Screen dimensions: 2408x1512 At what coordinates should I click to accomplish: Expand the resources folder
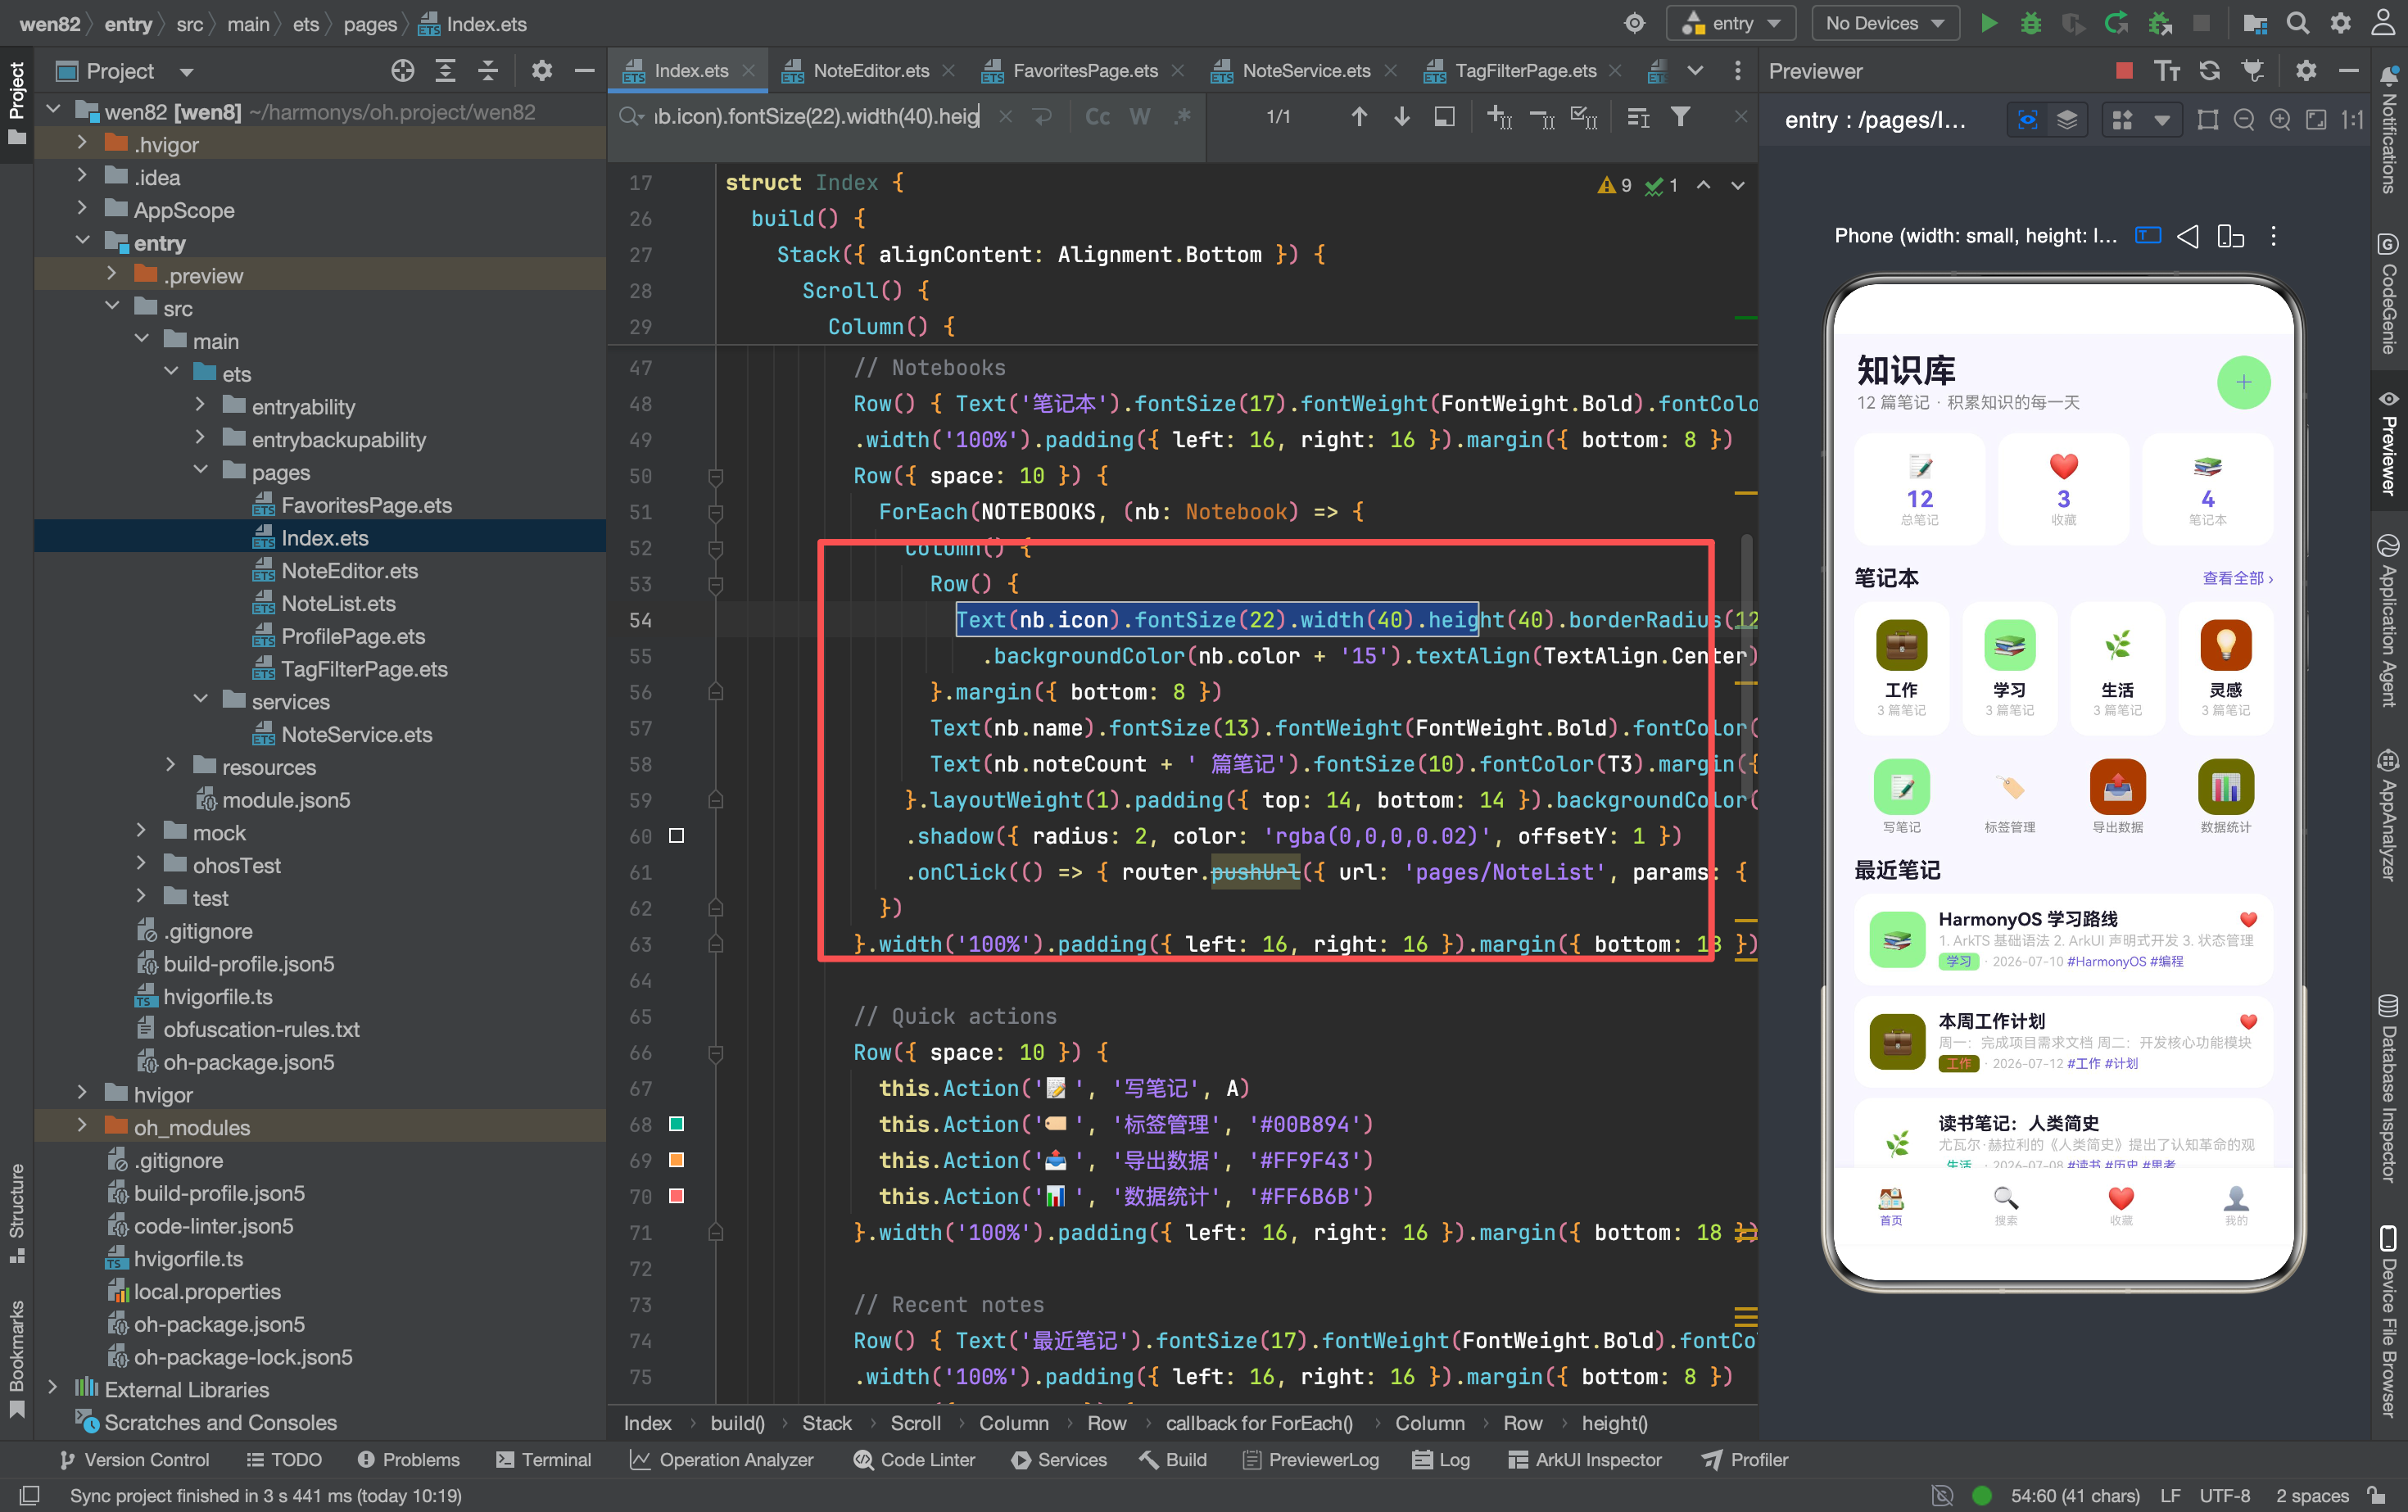tap(171, 766)
